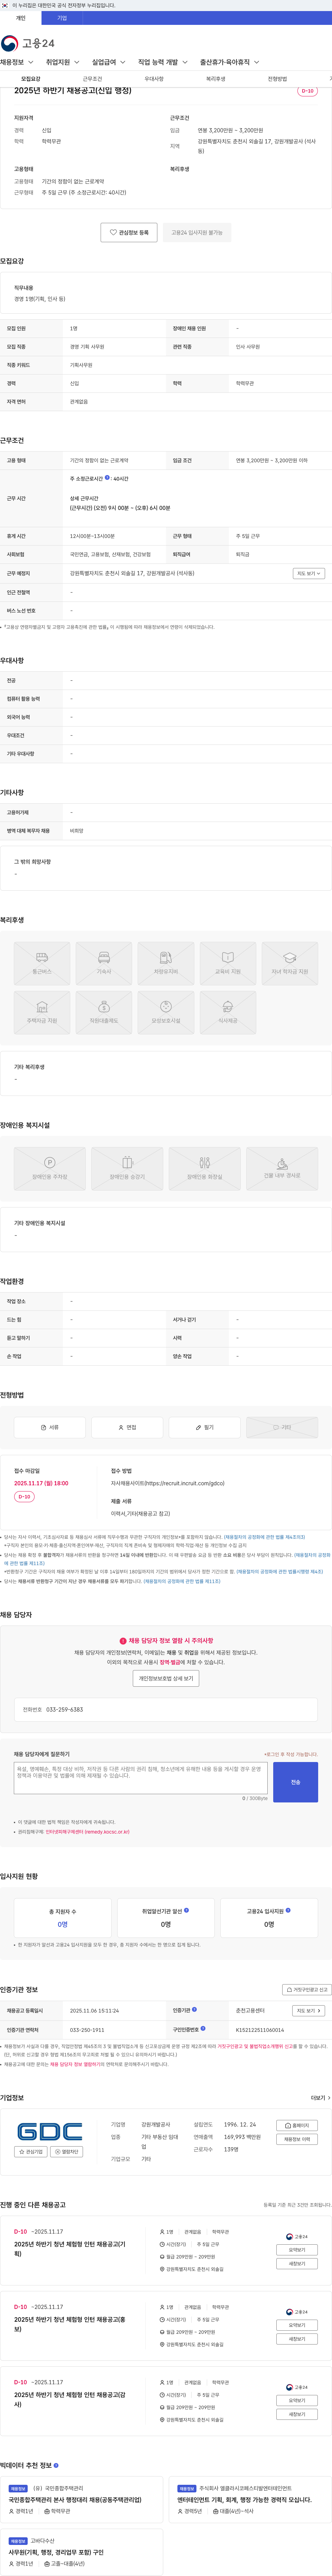Screen dimensions: 332x2576
Task: Click the 필기 screening method tile
Action: coord(205,1427)
